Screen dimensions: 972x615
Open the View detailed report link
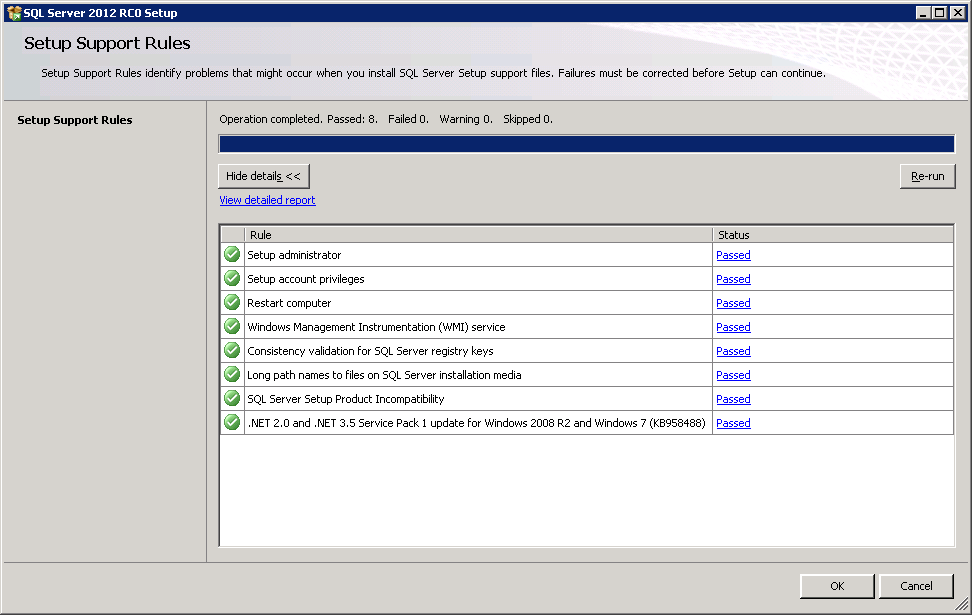267,200
